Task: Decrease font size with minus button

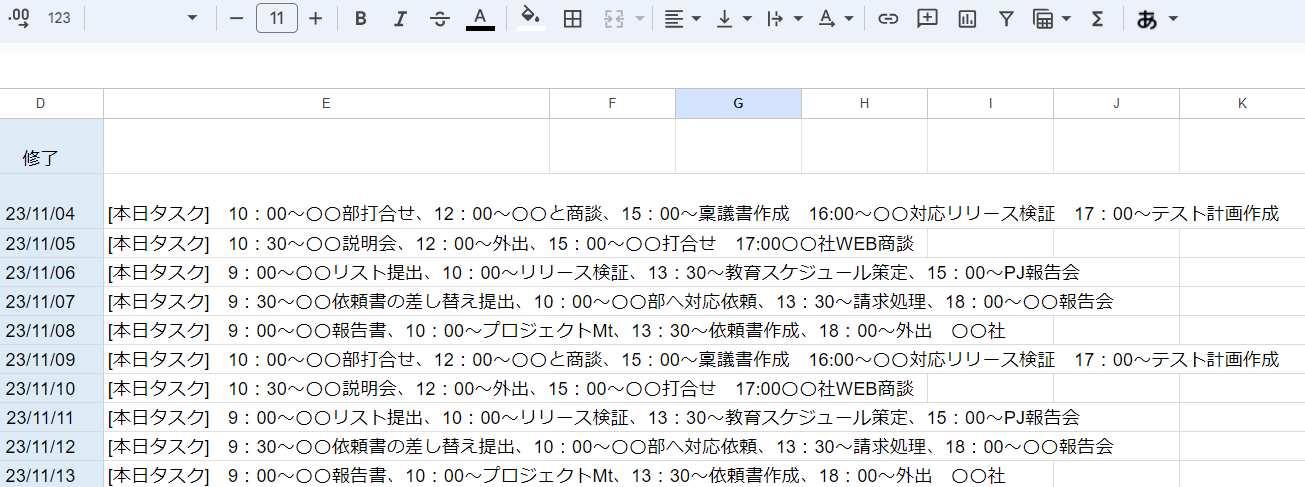Action: [236, 18]
